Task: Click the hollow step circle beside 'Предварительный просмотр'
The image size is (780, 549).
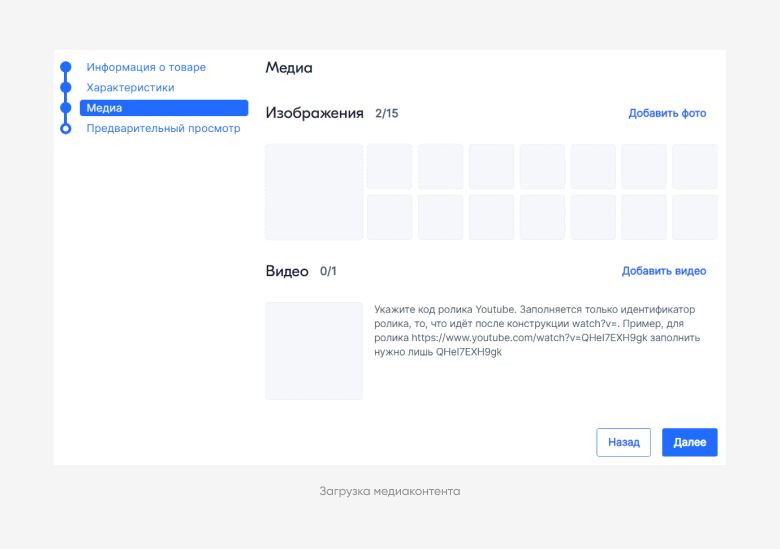Action: tap(66, 129)
